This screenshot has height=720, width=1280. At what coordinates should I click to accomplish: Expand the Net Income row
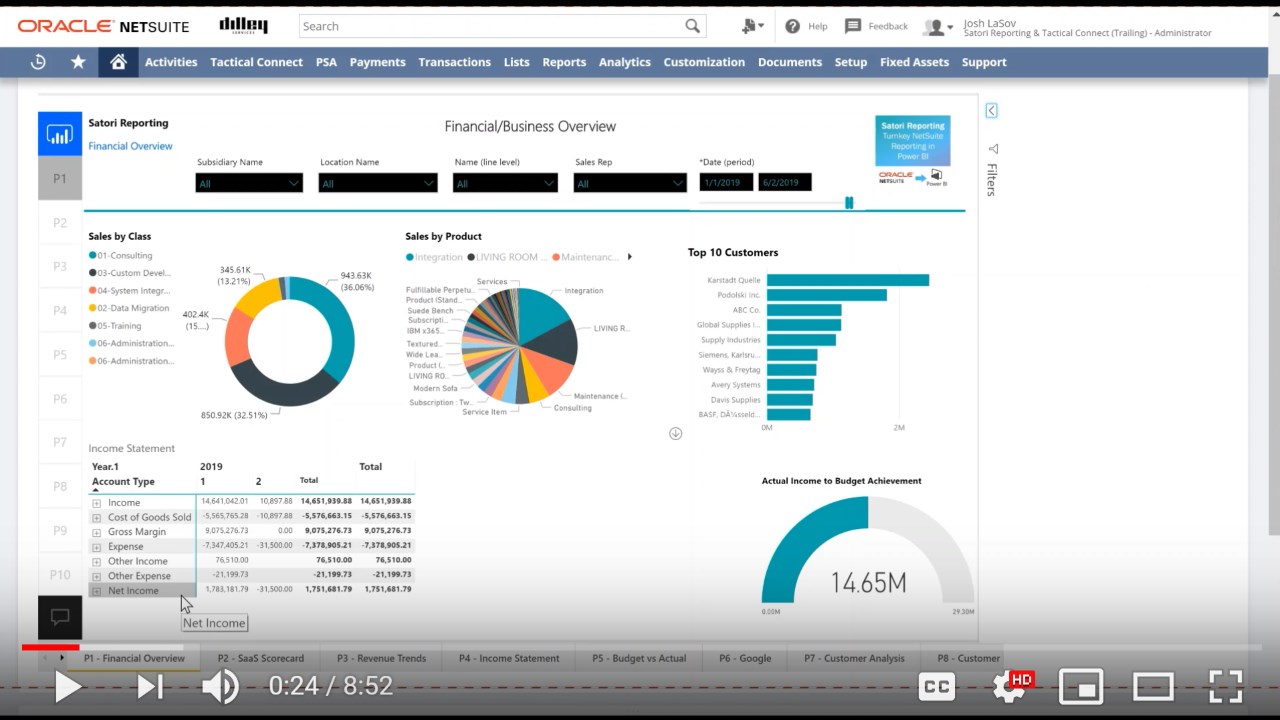(97, 591)
